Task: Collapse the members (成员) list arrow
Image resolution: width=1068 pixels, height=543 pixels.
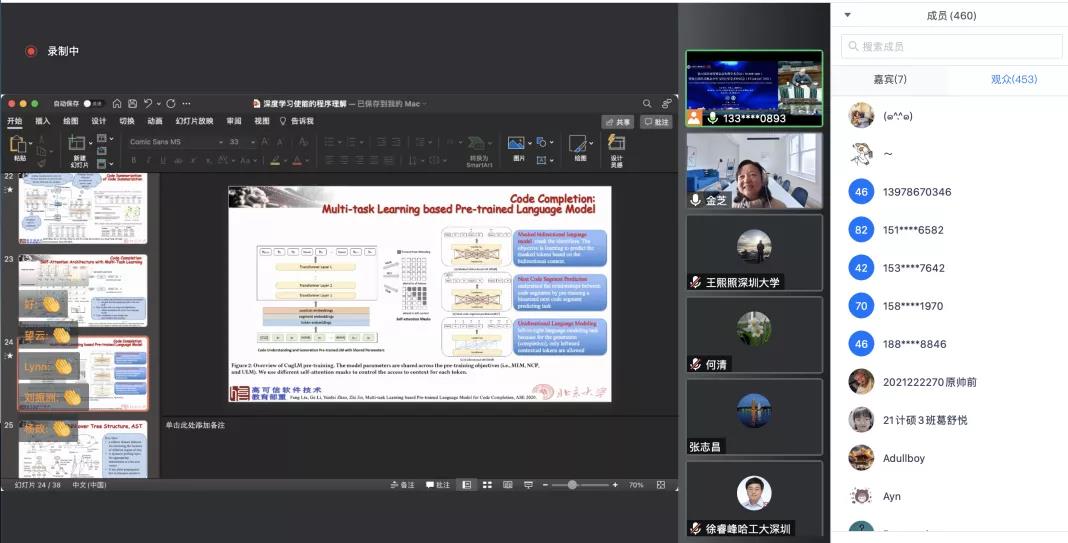Action: click(848, 15)
